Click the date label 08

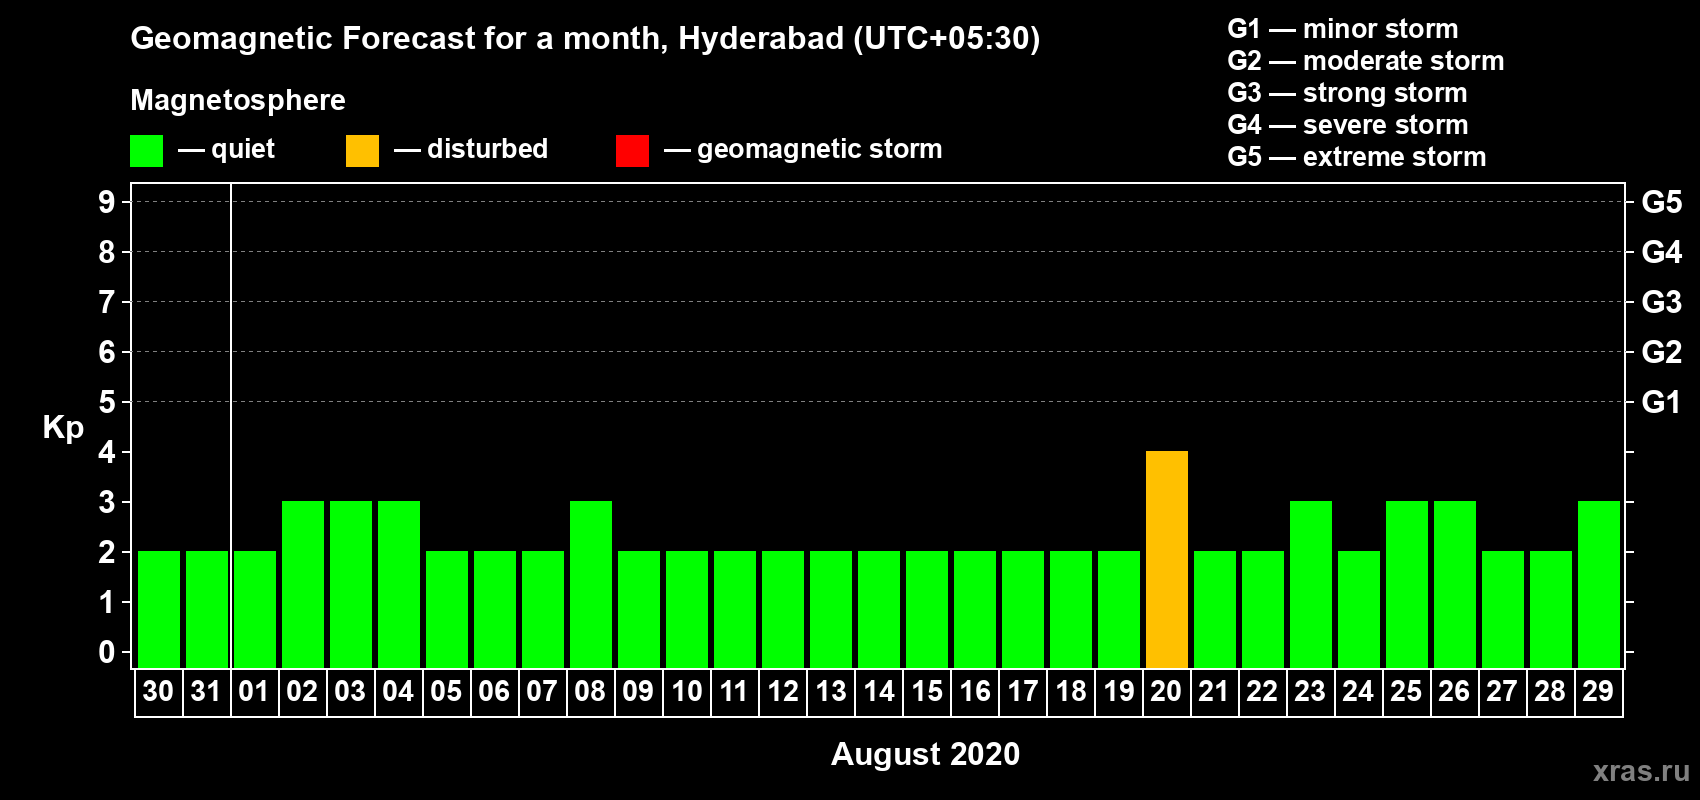(590, 691)
